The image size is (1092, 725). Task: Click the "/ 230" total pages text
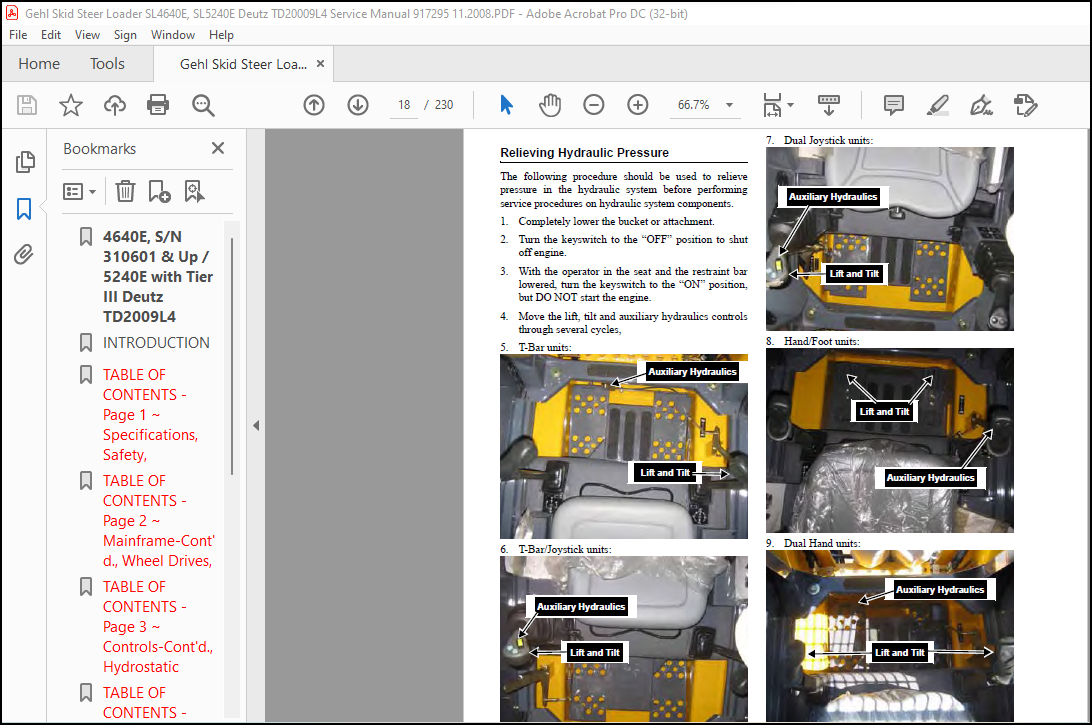click(x=439, y=105)
